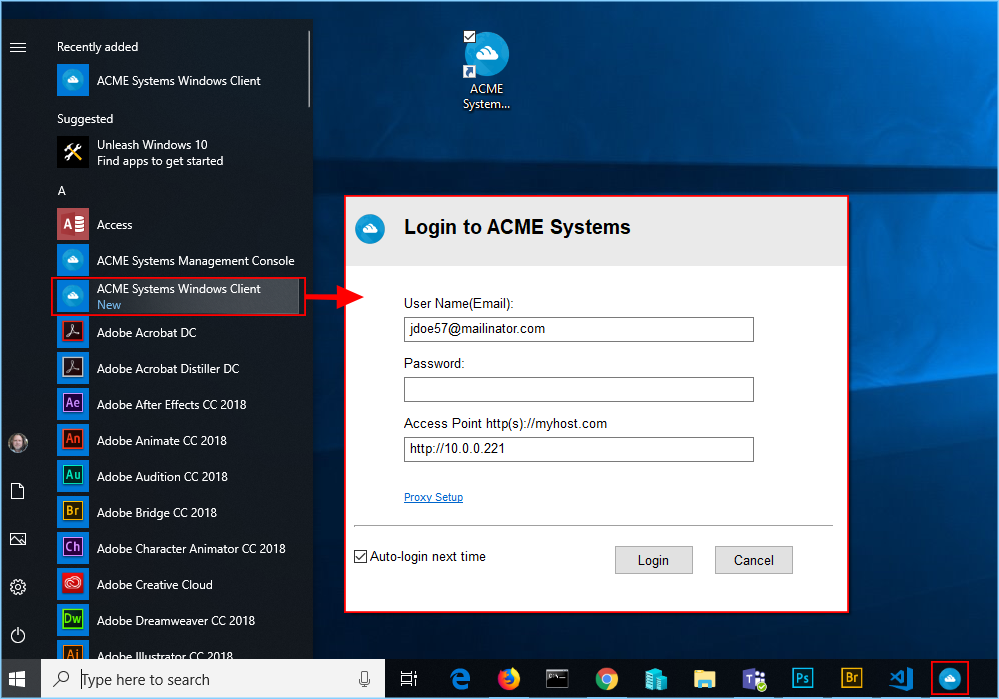Launch Access from the app list
The image size is (999, 699).
click(x=177, y=224)
